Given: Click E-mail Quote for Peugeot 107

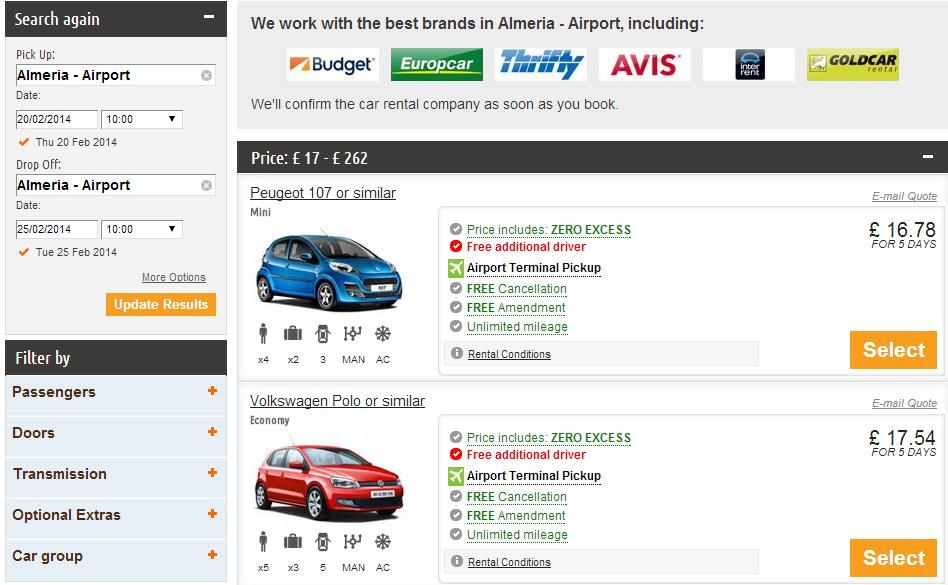Looking at the screenshot, I should coord(904,196).
